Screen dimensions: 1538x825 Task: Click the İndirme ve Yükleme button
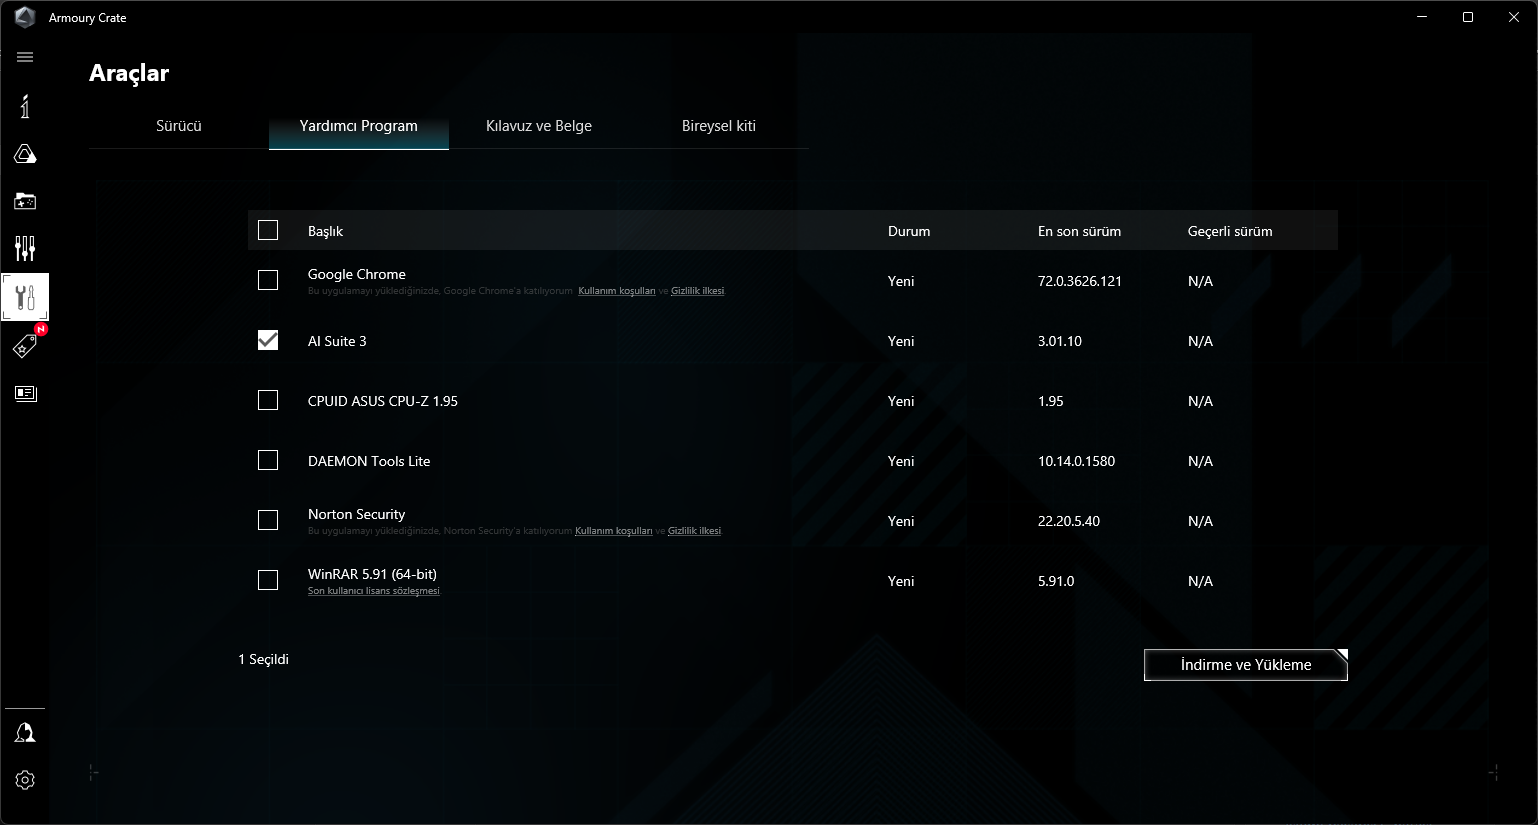pos(1246,665)
